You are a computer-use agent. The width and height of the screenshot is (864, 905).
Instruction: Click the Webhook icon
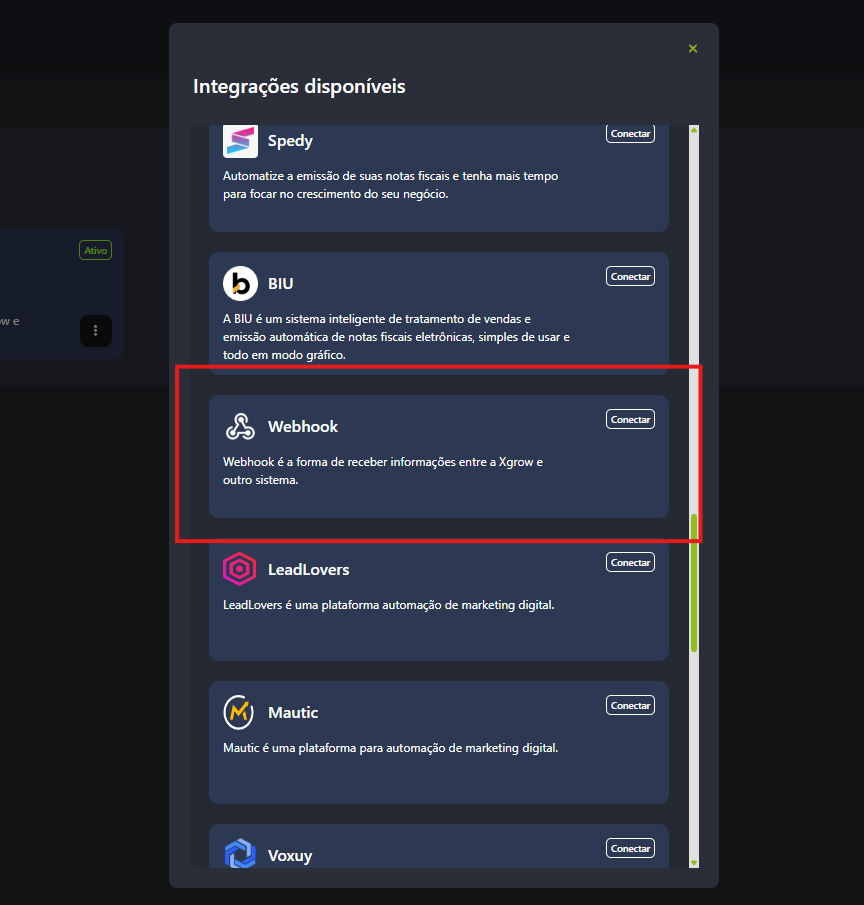[x=240, y=427]
